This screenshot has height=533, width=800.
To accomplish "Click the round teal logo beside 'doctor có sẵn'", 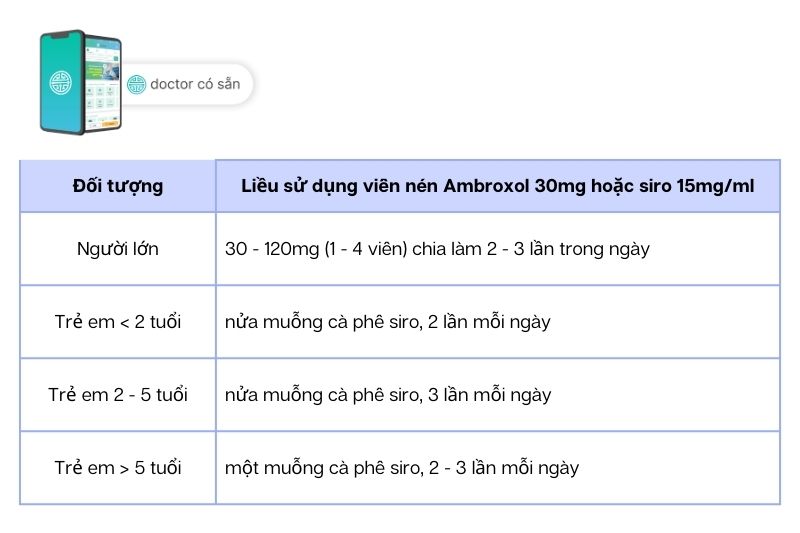I will (136, 84).
